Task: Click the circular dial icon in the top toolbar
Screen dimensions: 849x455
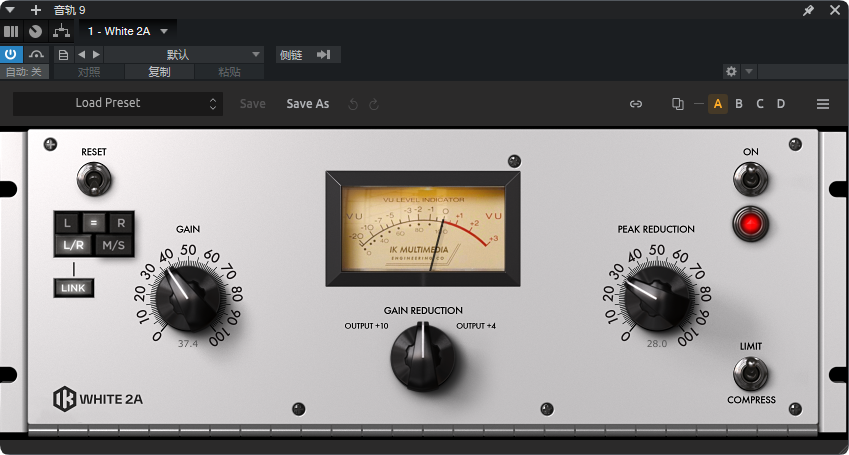Action: point(35,31)
